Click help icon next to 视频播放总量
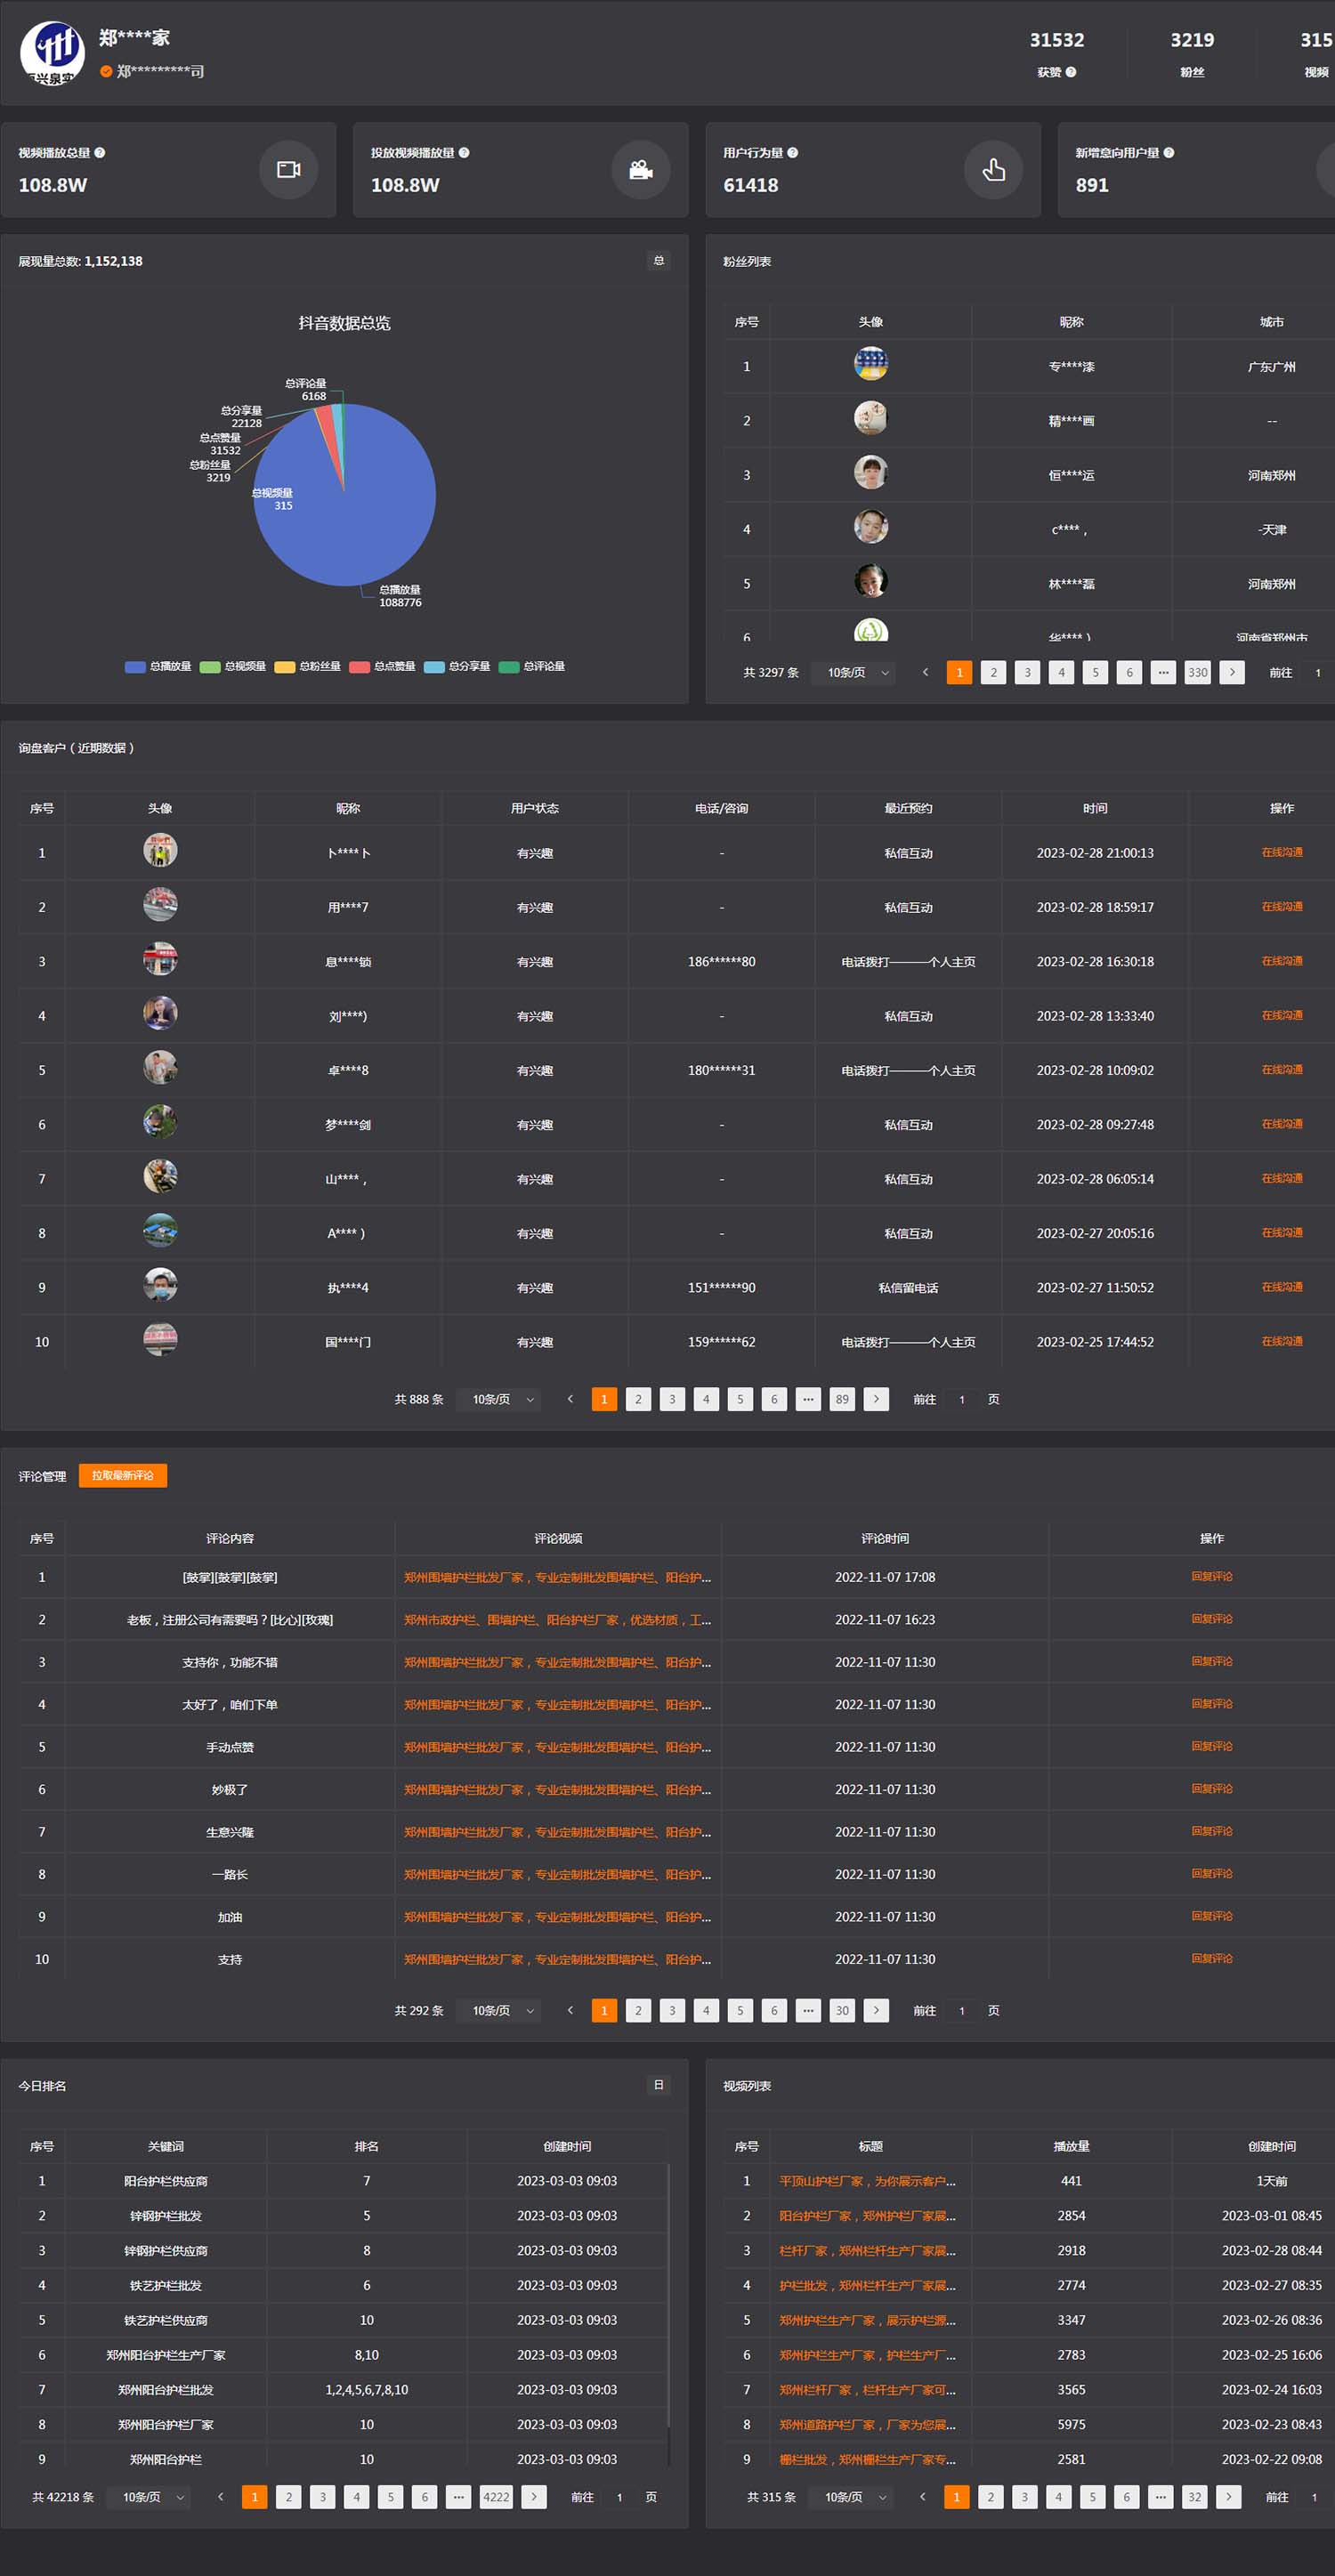This screenshot has height=2576, width=1335. coord(100,153)
